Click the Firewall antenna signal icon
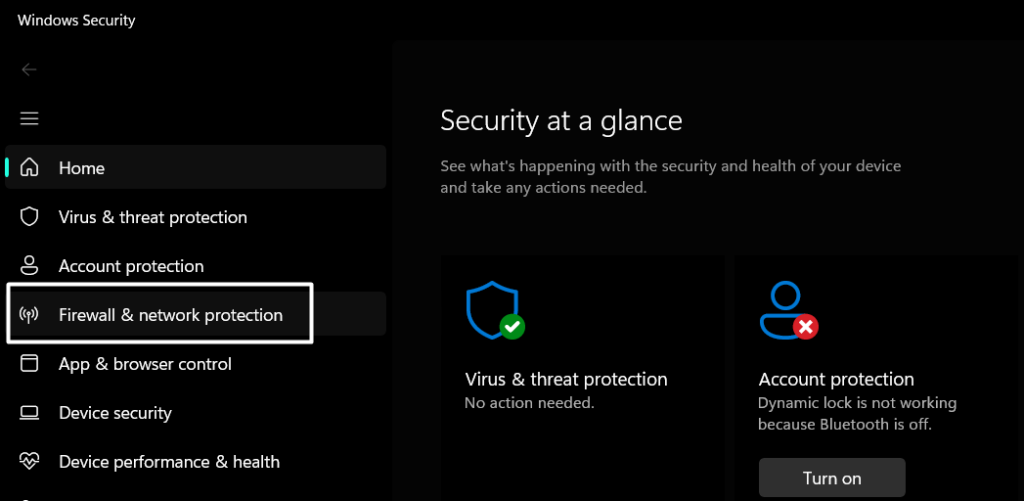 [x=30, y=315]
